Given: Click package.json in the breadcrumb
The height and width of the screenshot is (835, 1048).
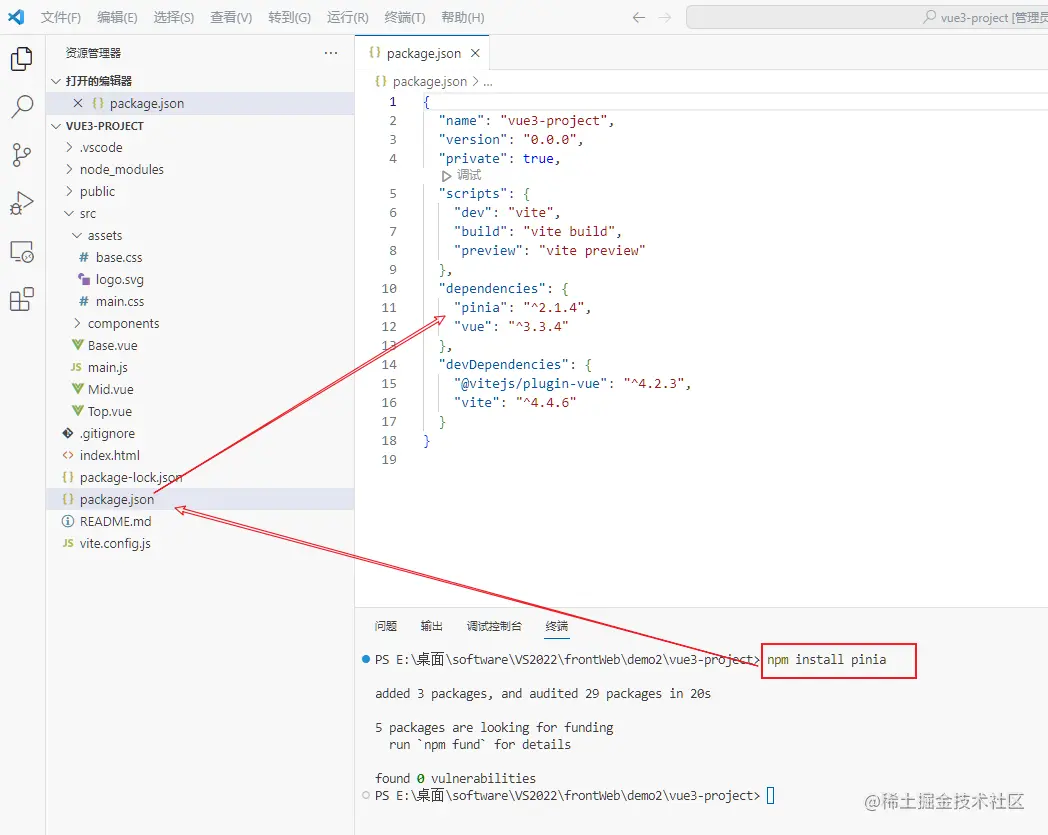Looking at the screenshot, I should (x=430, y=82).
